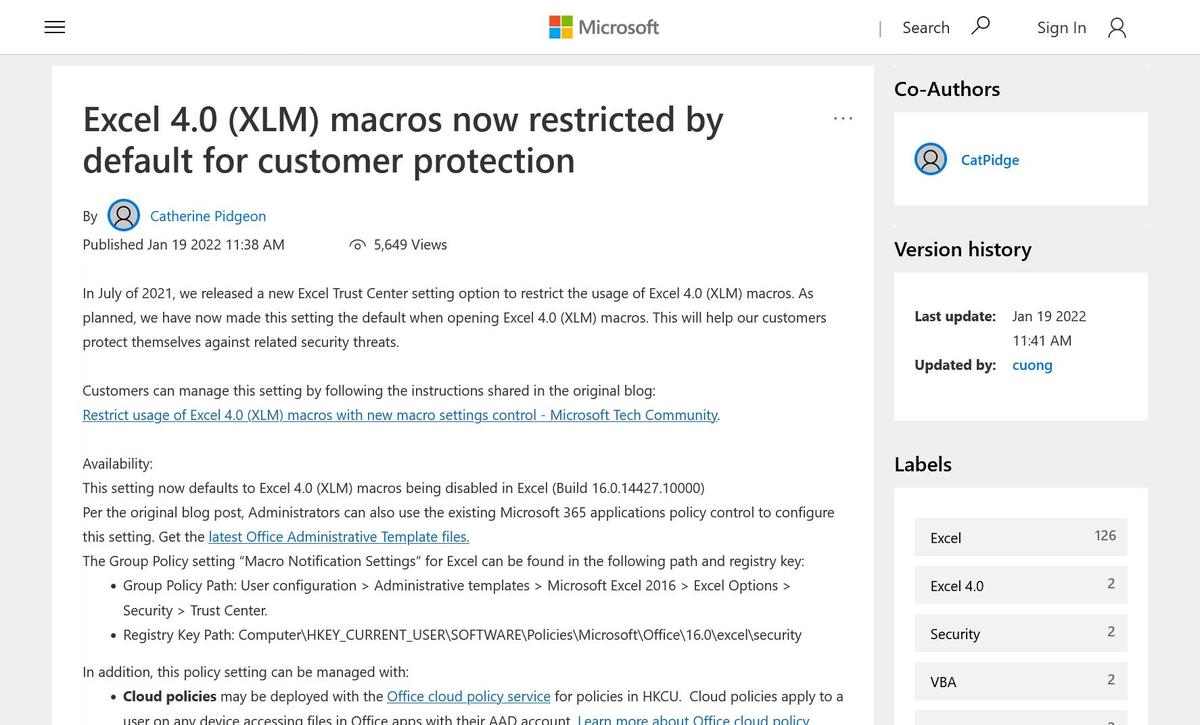
Task: Open the Office cloud policy service link
Action: point(469,696)
